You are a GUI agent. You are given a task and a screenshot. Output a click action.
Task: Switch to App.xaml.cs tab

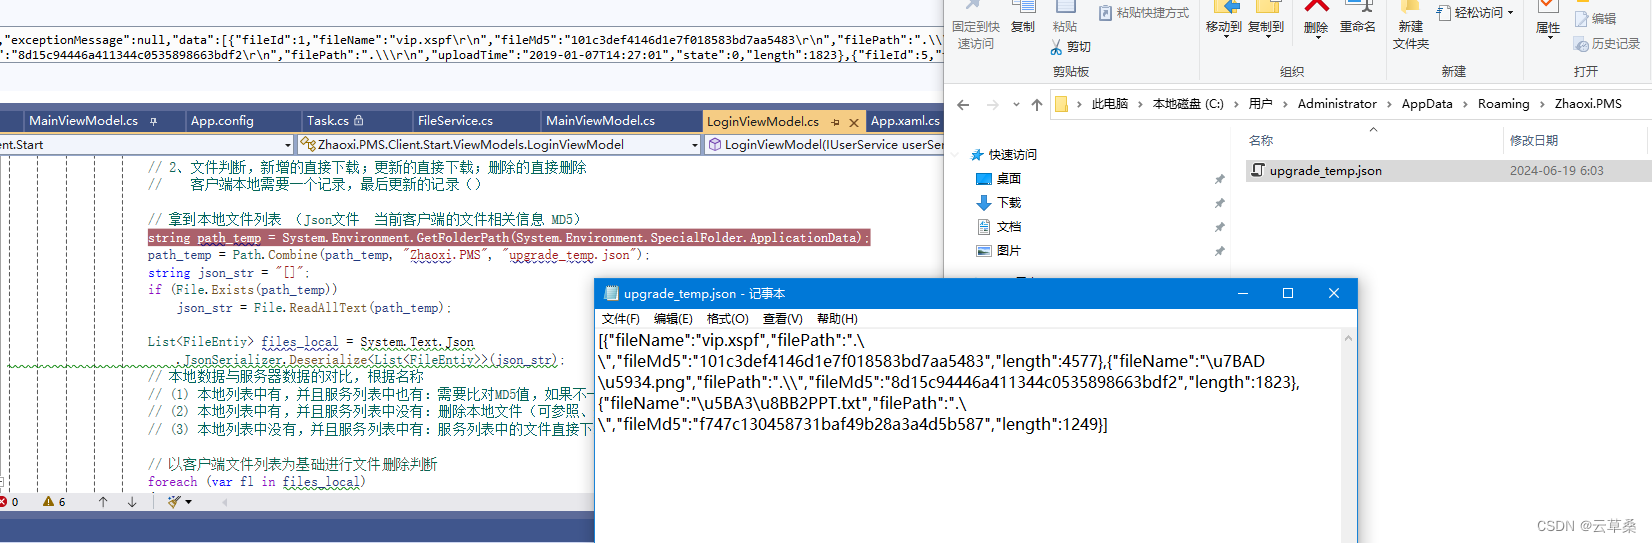click(905, 121)
